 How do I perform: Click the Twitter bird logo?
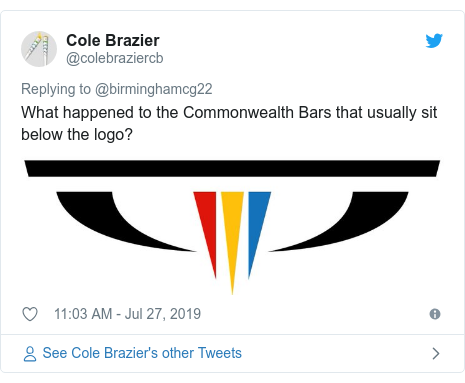pyautogui.click(x=434, y=41)
